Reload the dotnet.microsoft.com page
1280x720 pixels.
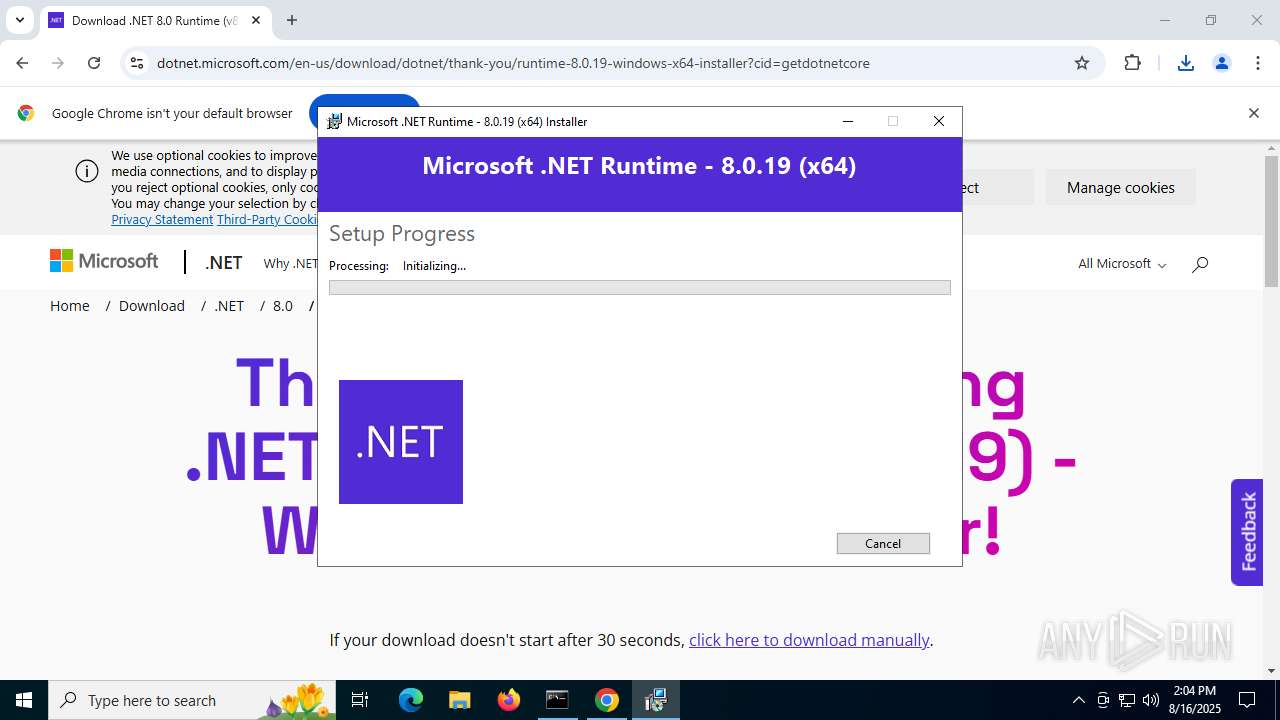tap(94, 63)
